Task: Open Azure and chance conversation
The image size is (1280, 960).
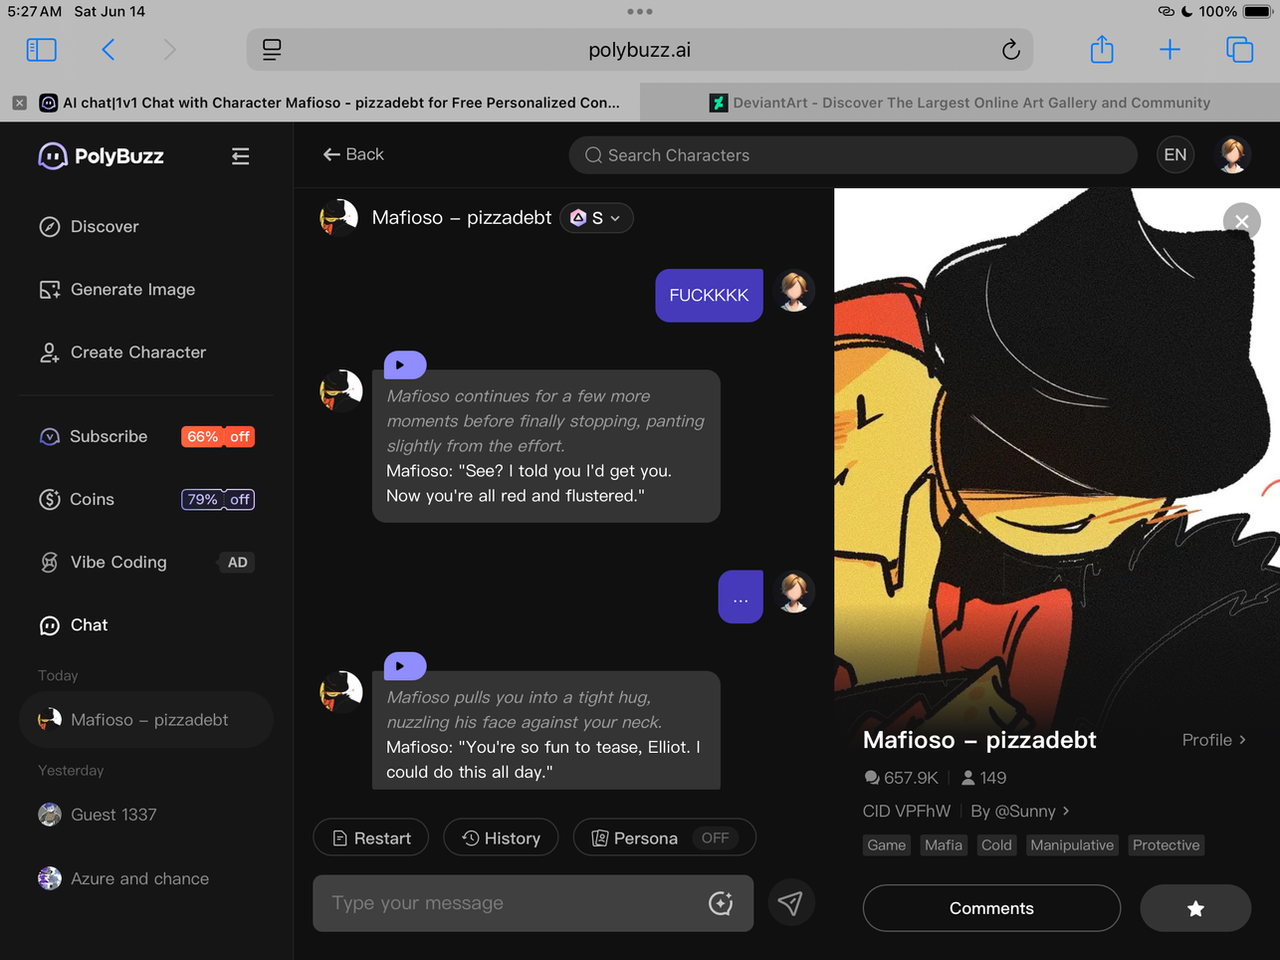Action: click(146, 879)
